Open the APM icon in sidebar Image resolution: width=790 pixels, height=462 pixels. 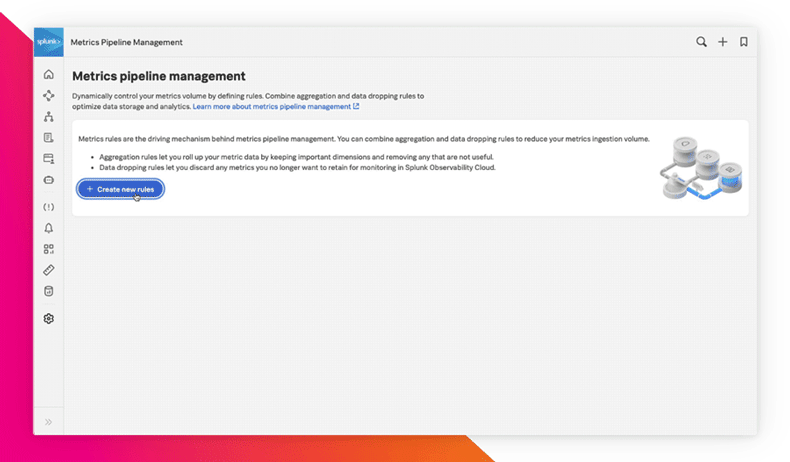pyautogui.click(x=48, y=96)
